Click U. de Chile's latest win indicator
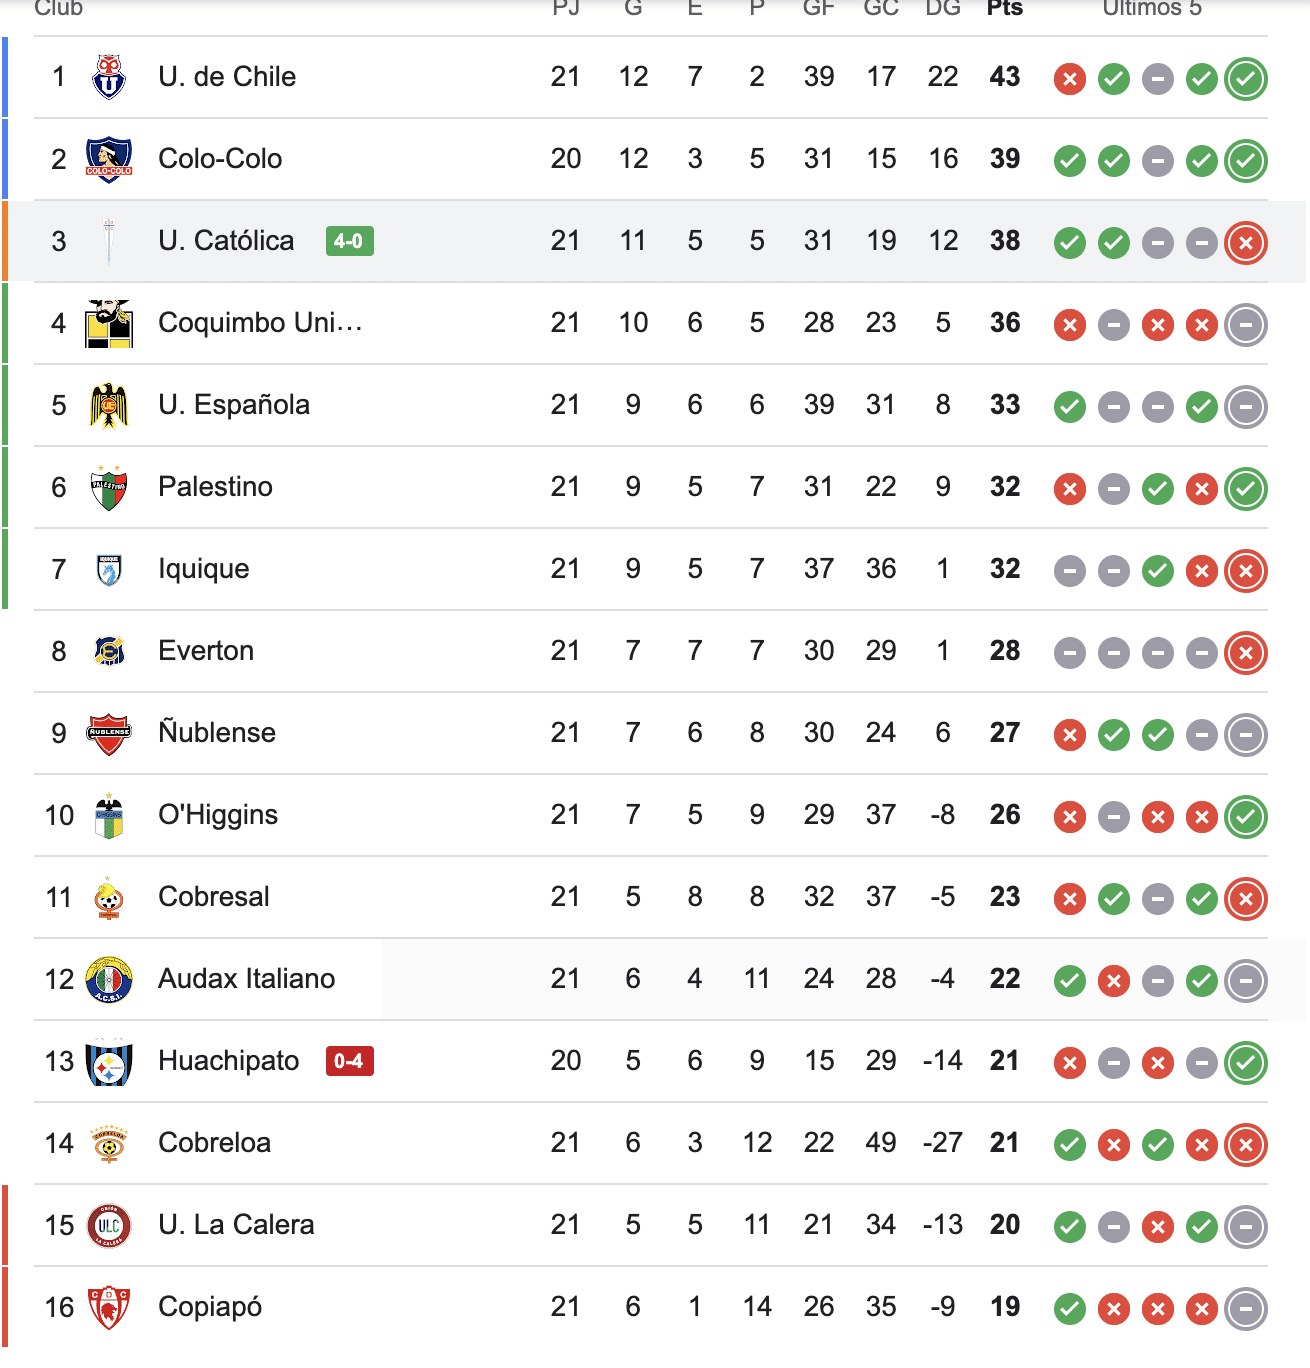Viewport: 1310px width, 1368px height. [x=1246, y=79]
